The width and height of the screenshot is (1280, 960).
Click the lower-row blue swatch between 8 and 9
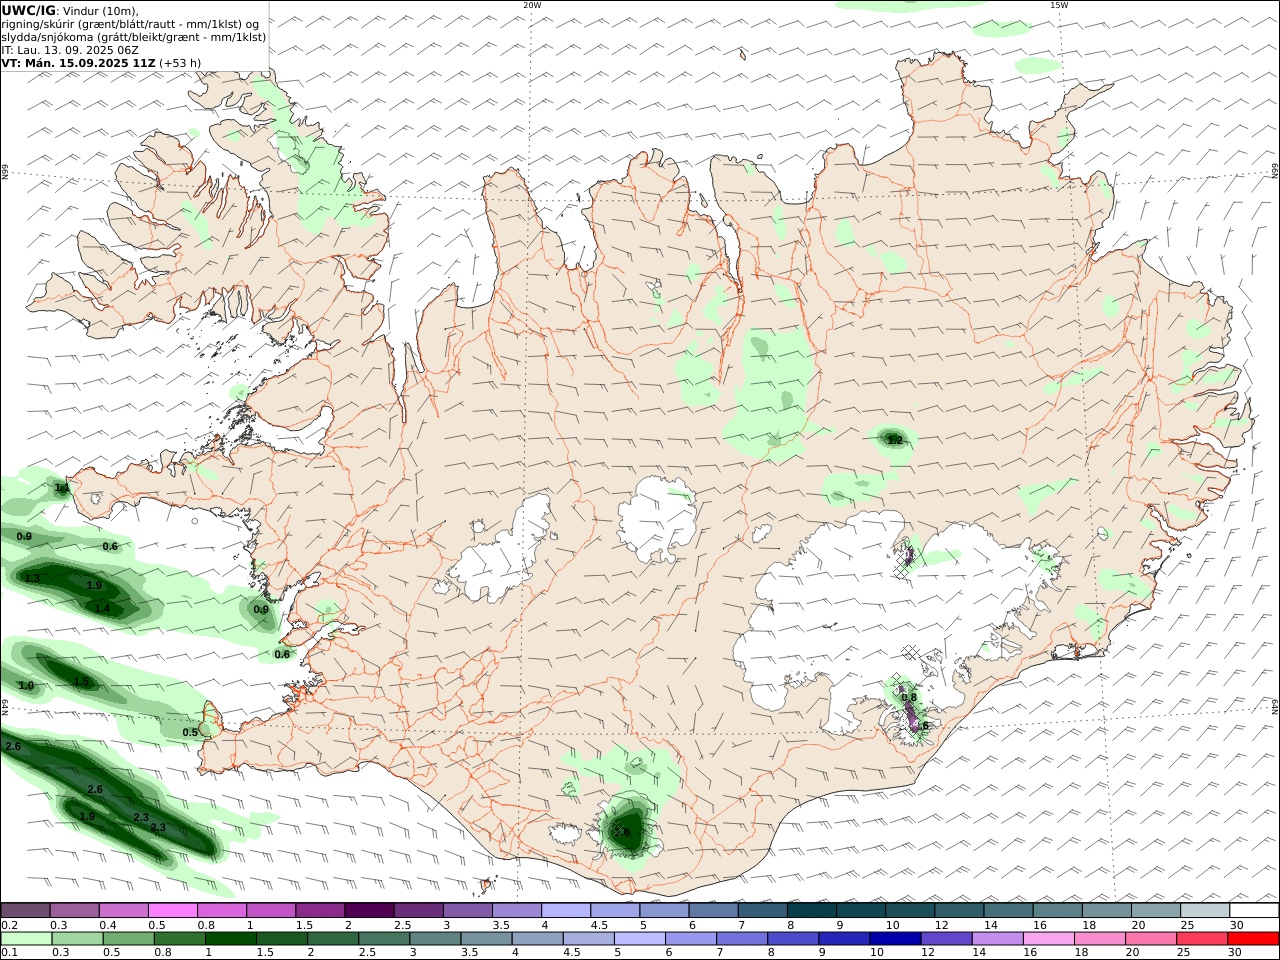[792, 939]
